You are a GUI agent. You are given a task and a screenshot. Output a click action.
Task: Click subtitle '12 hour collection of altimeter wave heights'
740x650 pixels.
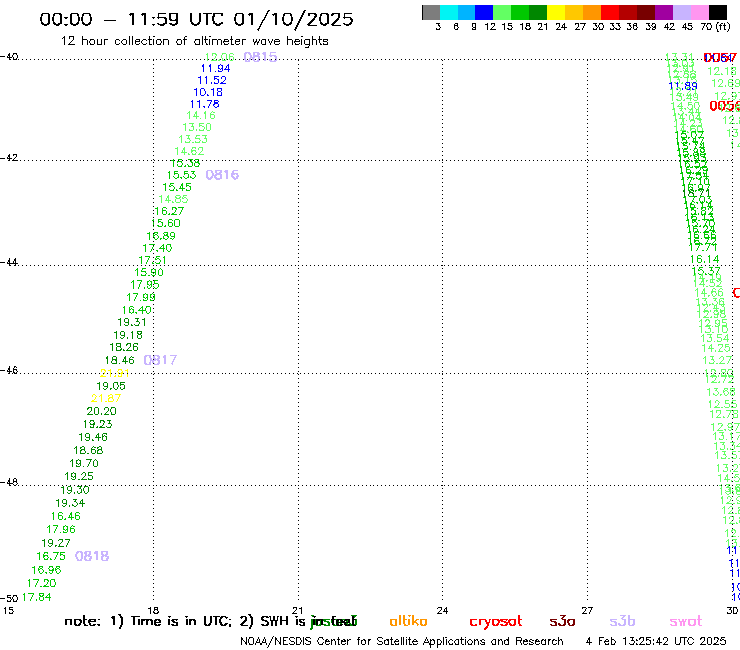pos(194,41)
